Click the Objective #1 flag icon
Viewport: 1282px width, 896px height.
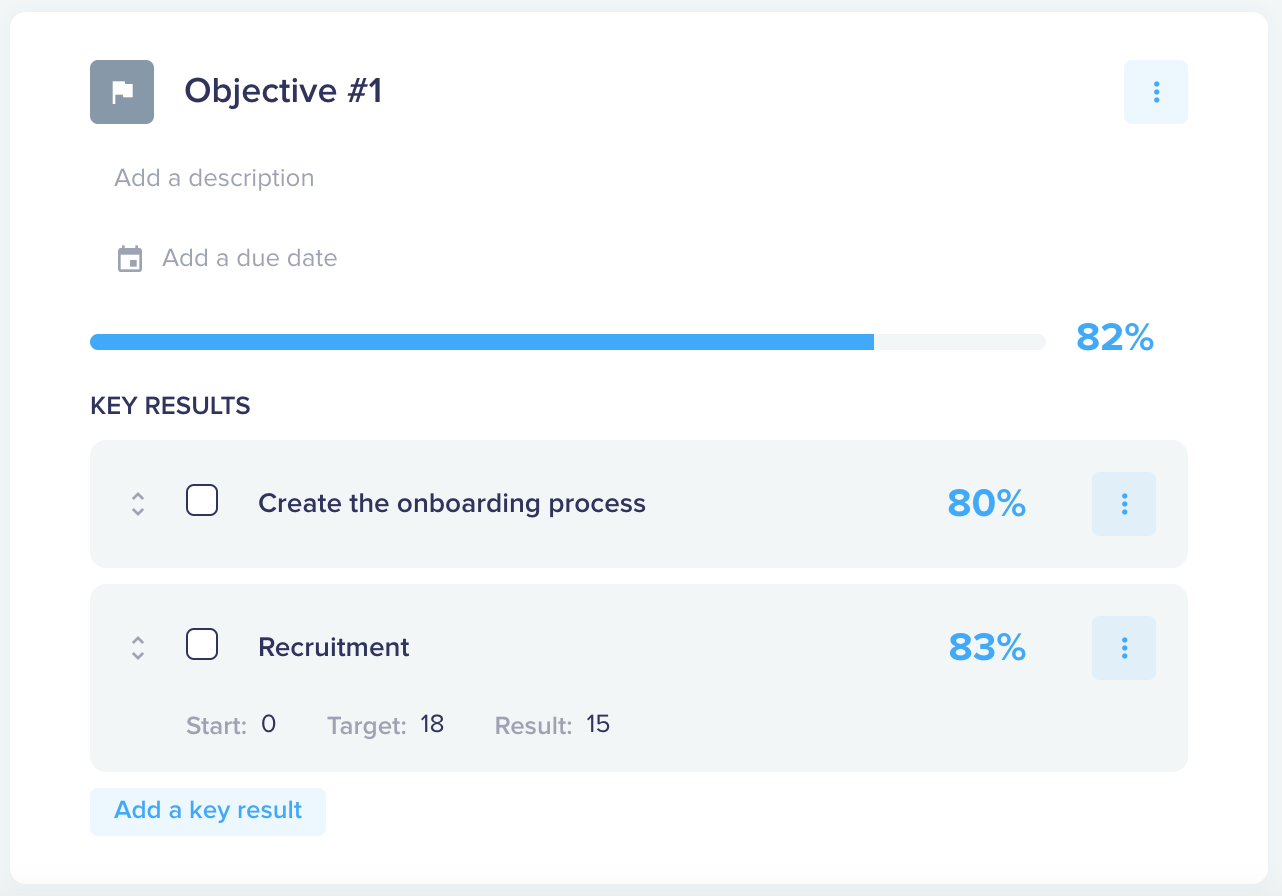122,92
